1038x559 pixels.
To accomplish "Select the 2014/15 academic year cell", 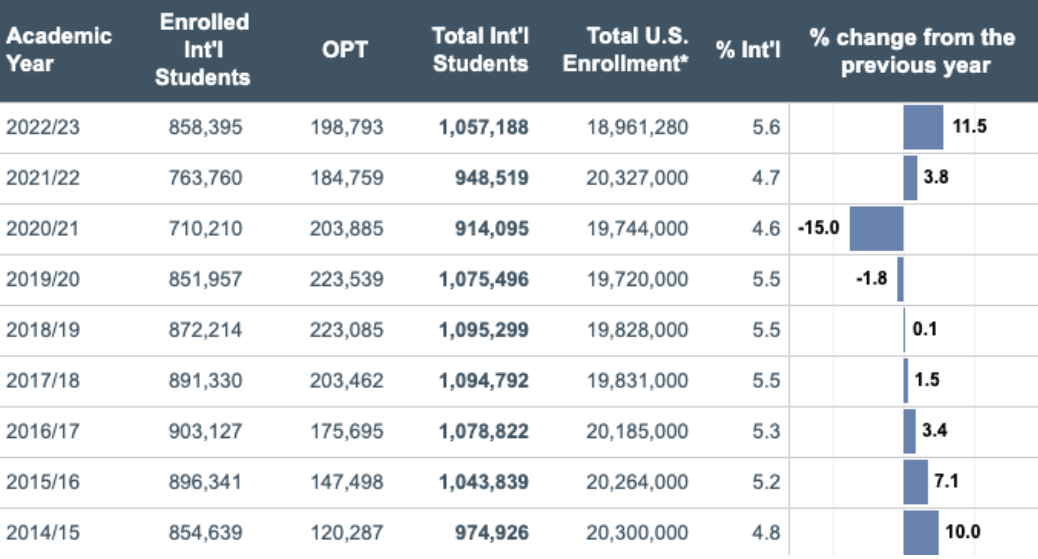I will (43, 533).
